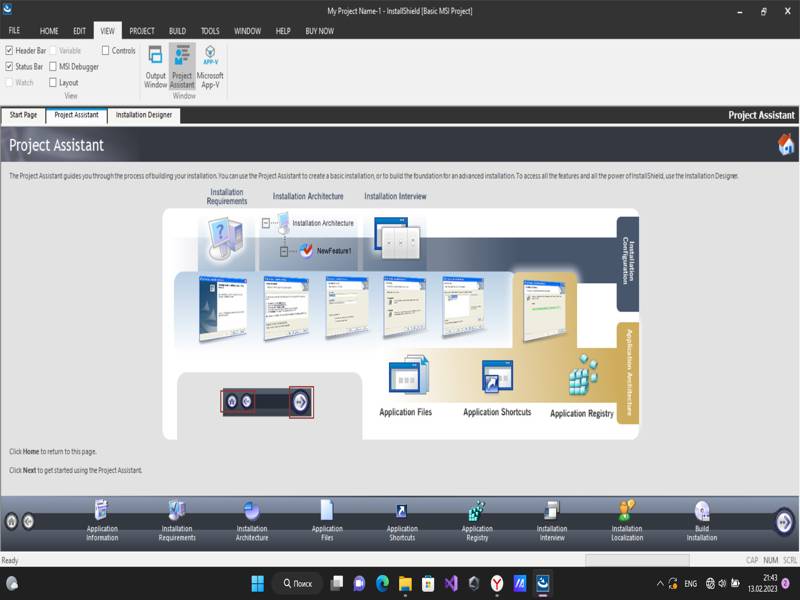
Task: Enable the MSI Debugger checkbox
Action: [53, 67]
